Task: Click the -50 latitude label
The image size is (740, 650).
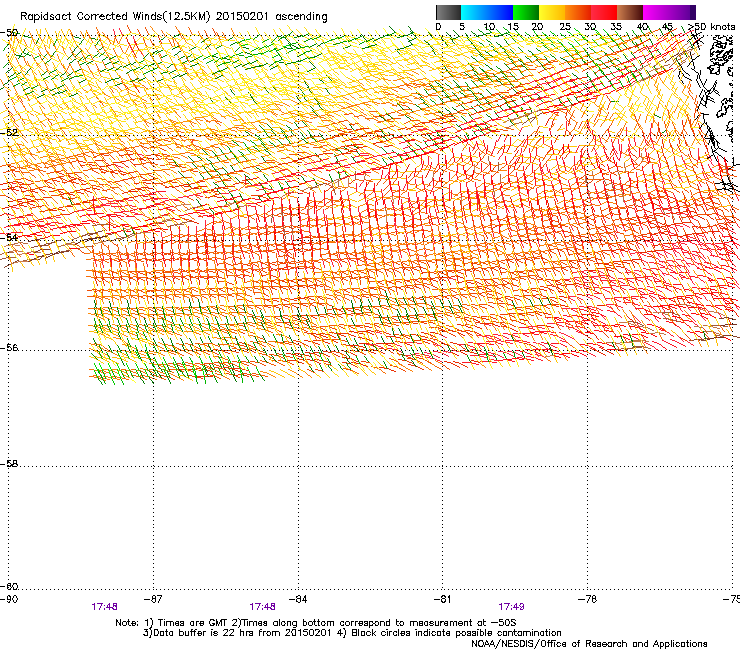Action: click(9, 33)
